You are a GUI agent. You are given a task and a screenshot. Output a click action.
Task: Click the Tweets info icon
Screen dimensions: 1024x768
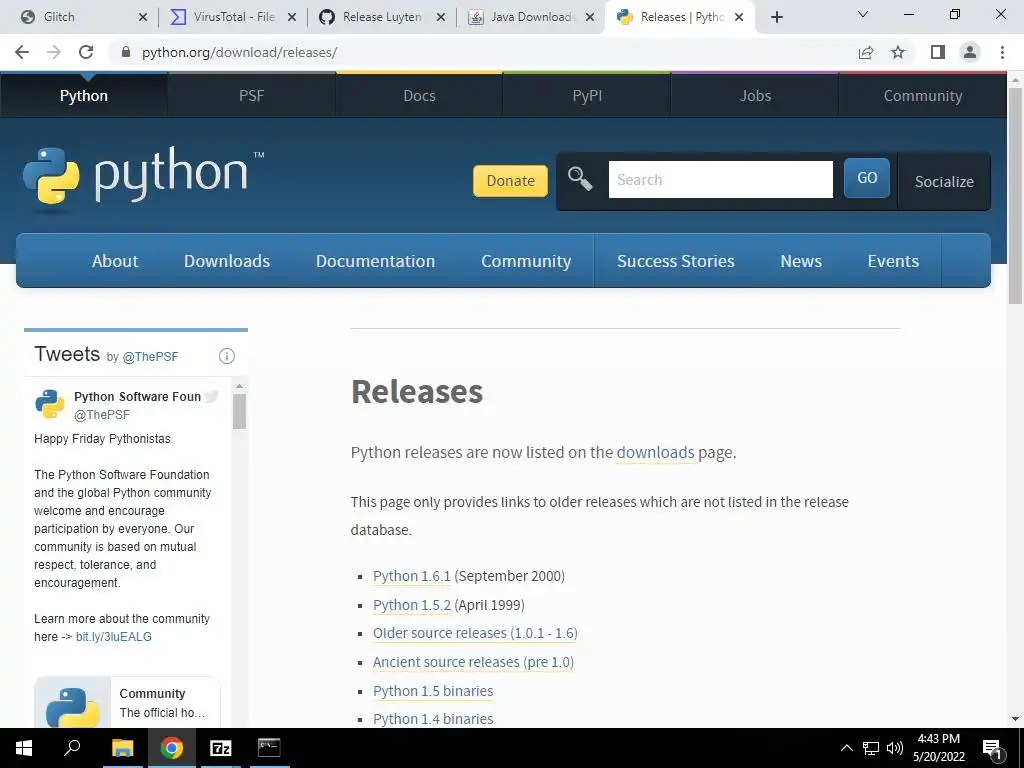227,356
